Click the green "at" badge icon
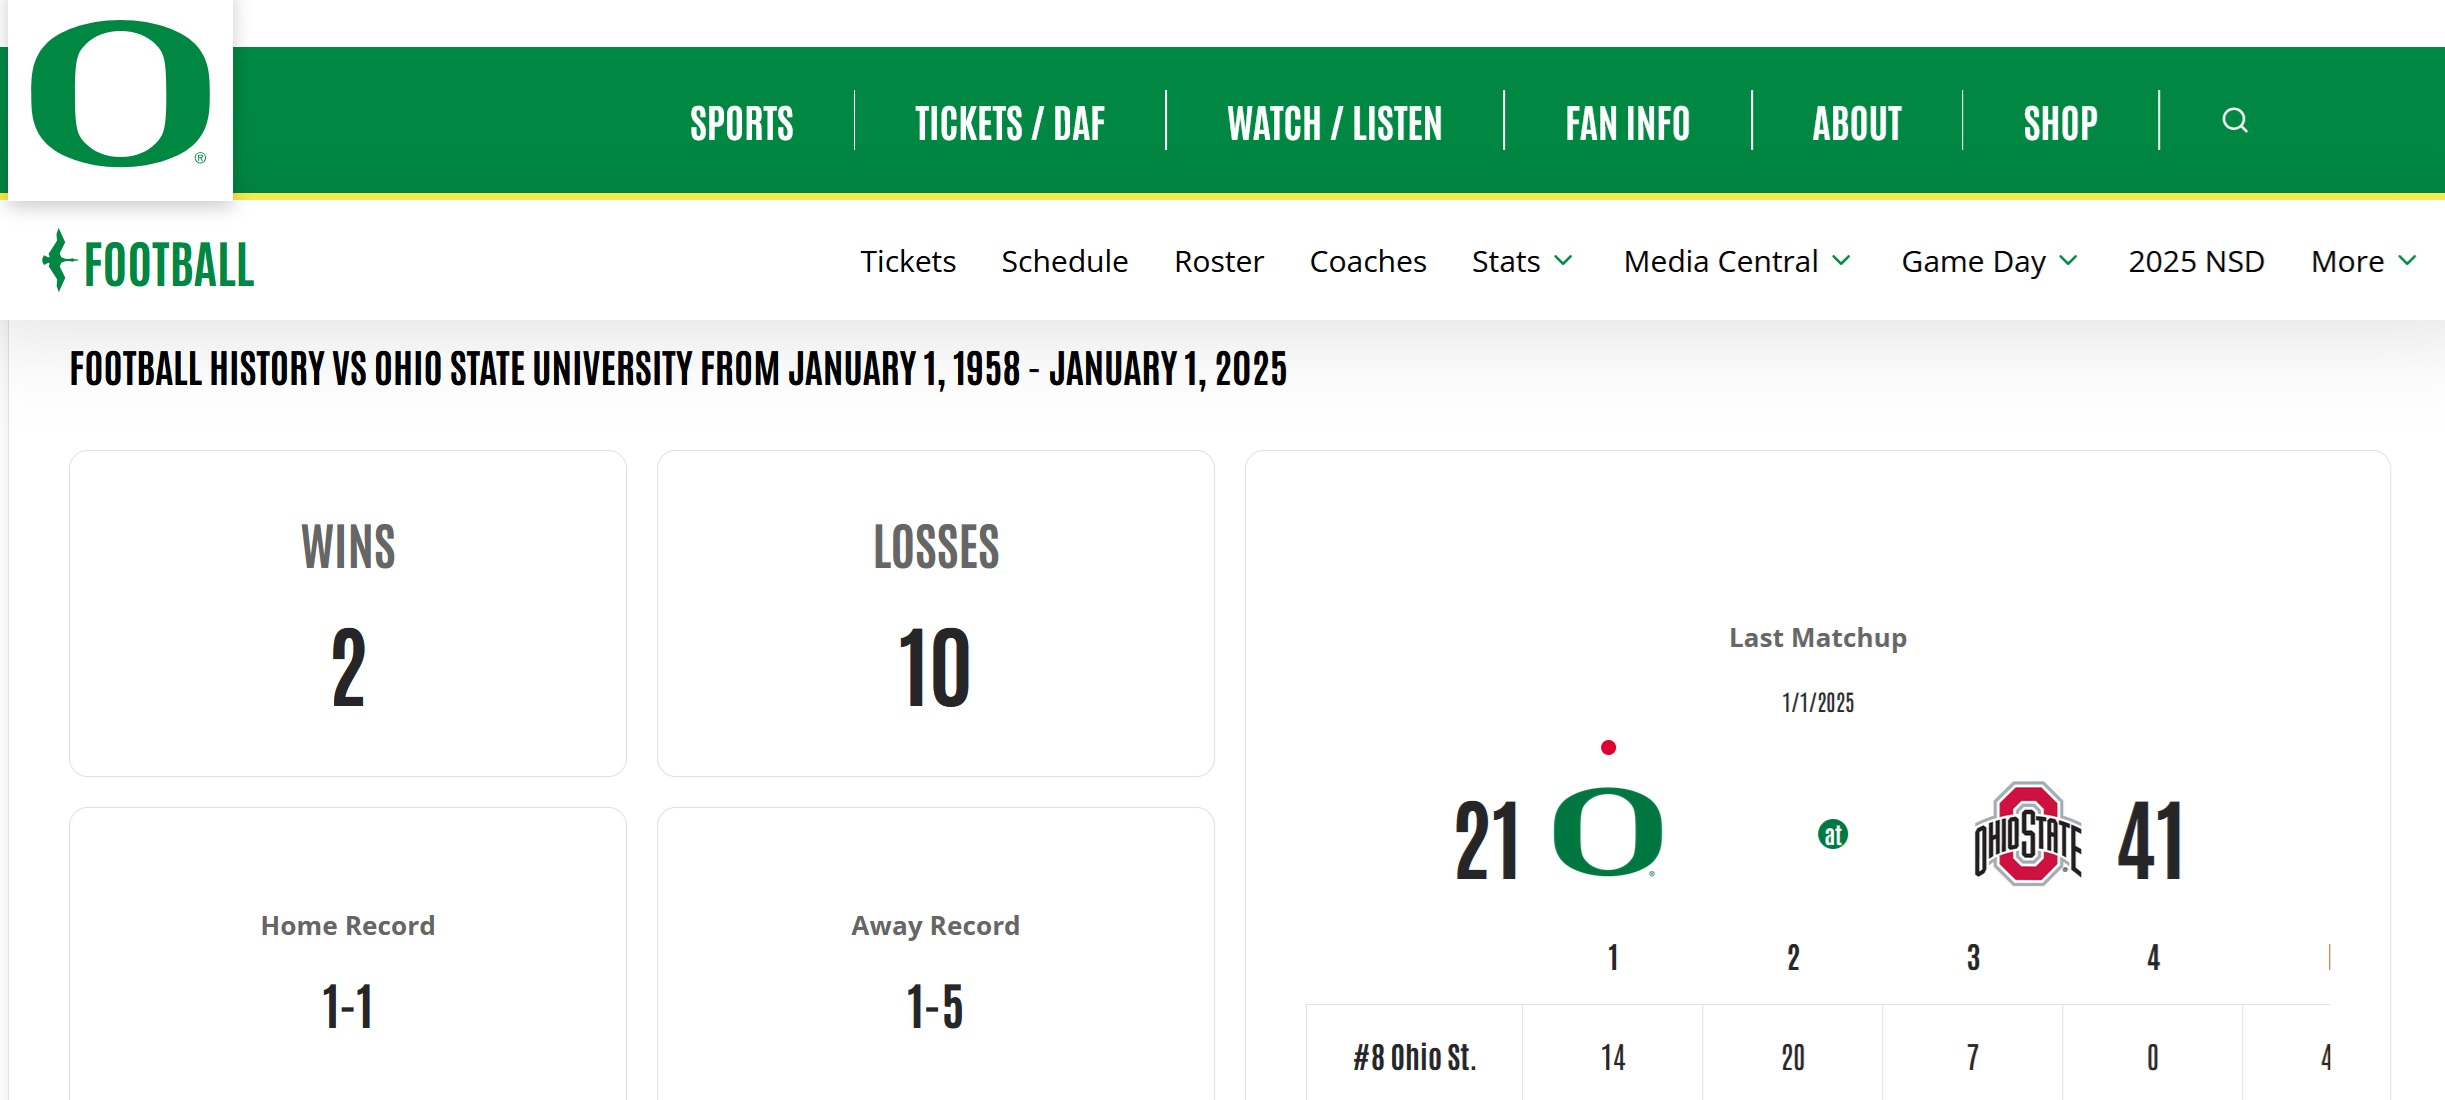Viewport: 2445px width, 1100px height. 1832,834
